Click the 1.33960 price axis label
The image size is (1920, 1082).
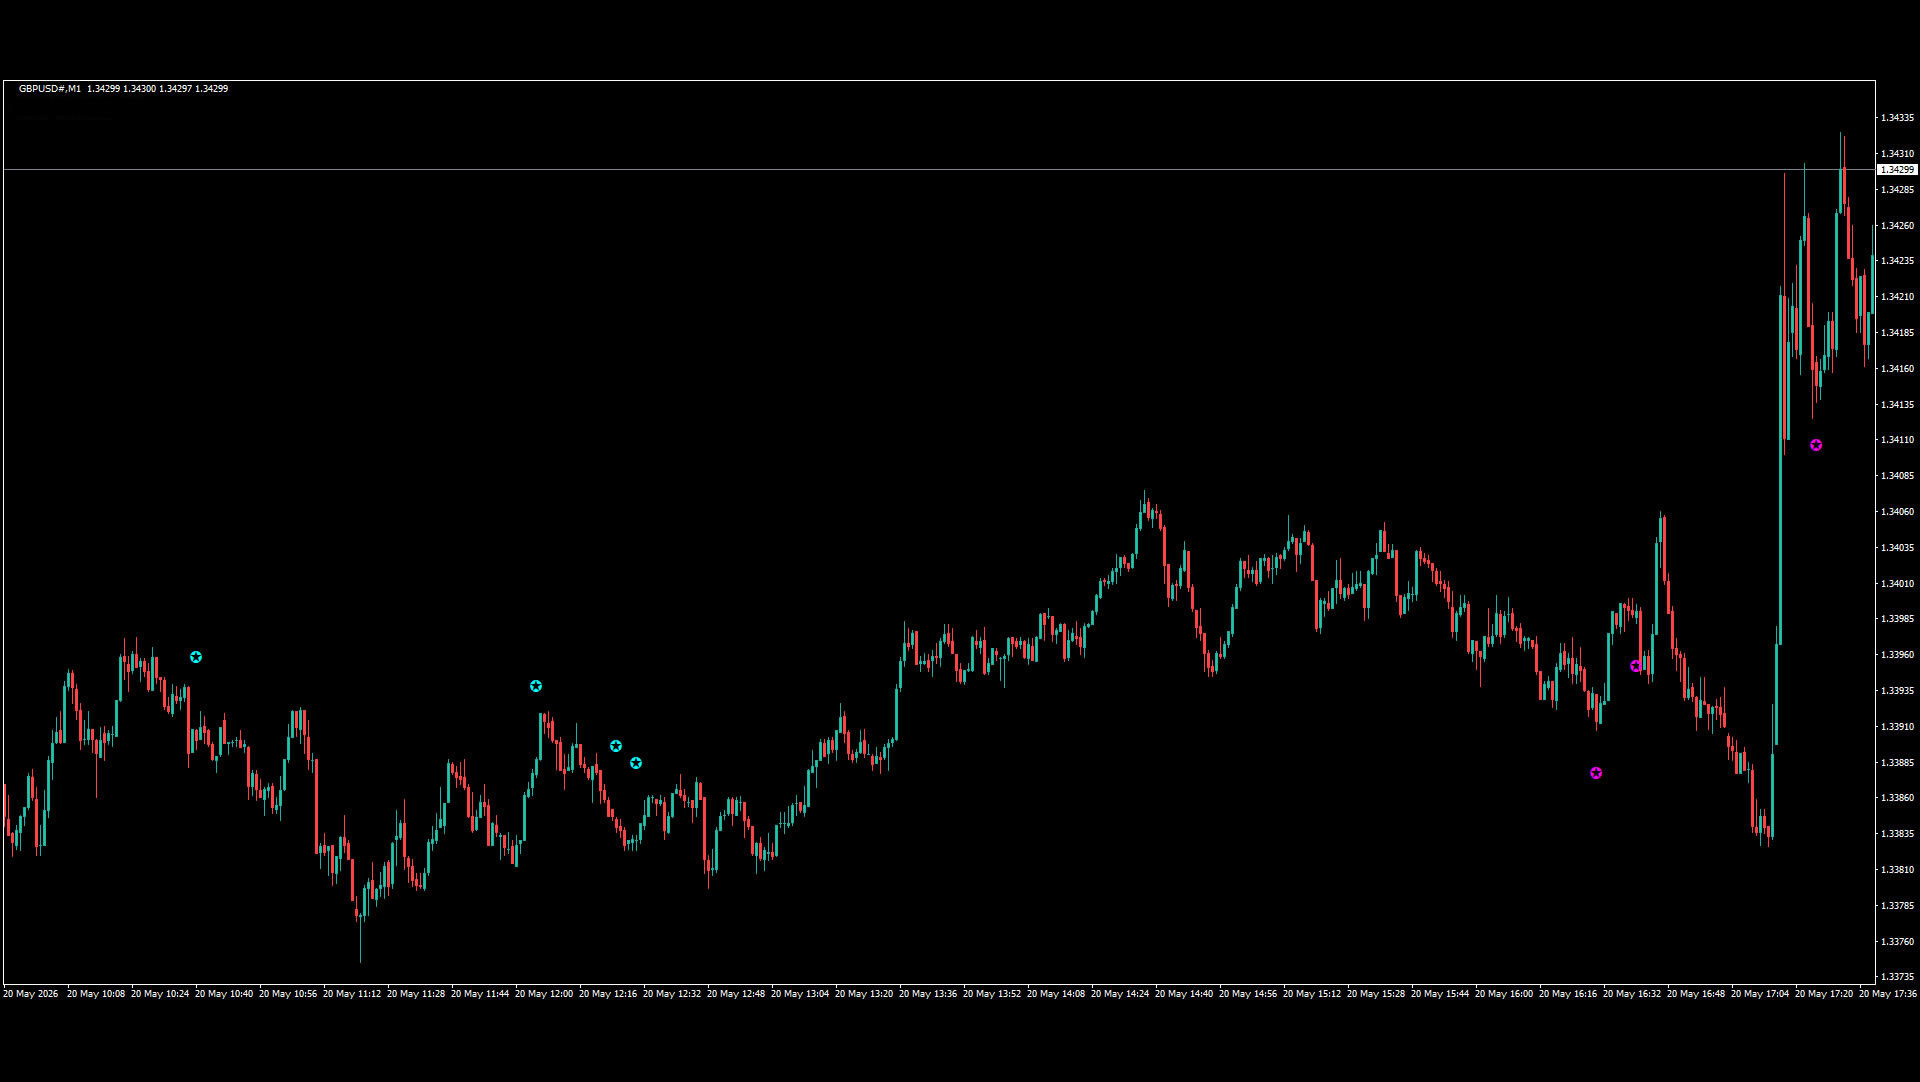coord(1897,655)
